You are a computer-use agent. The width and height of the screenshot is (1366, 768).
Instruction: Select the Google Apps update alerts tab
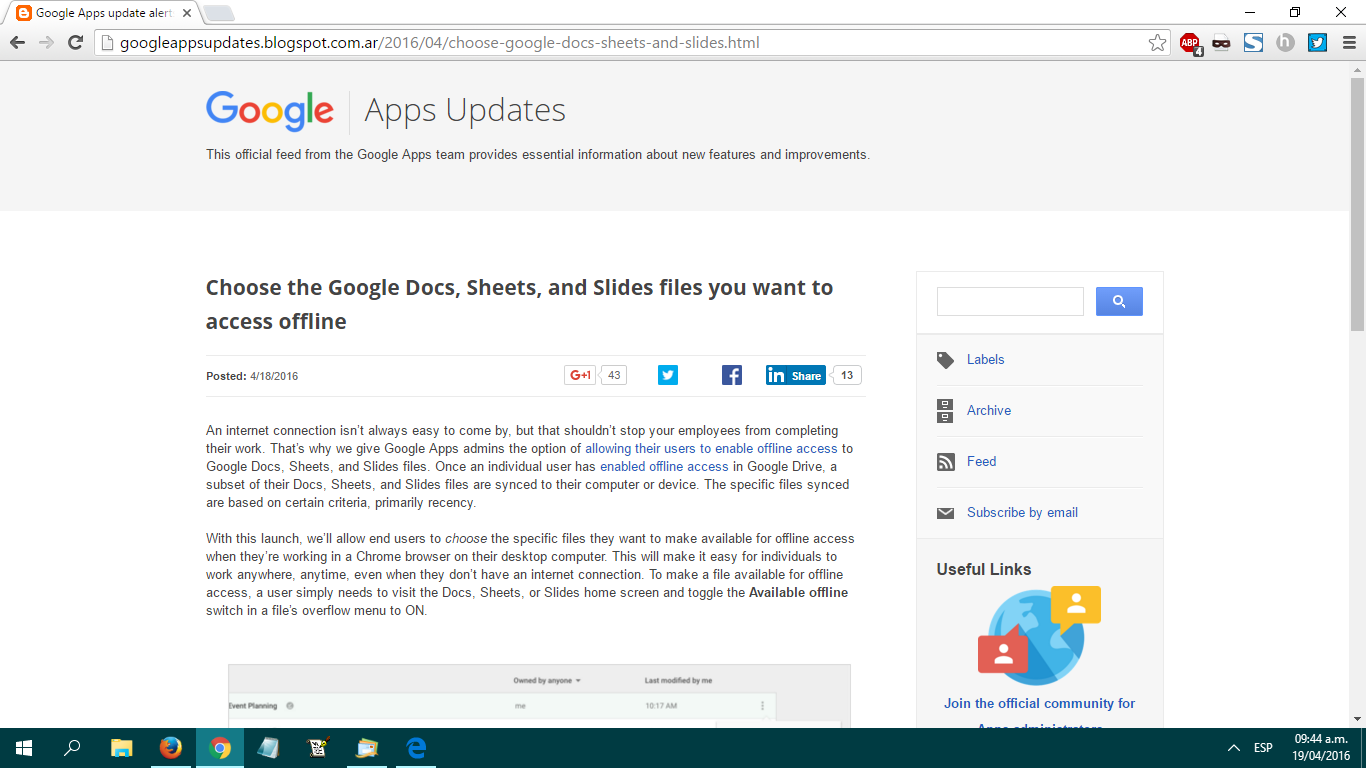pyautogui.click(x=101, y=13)
